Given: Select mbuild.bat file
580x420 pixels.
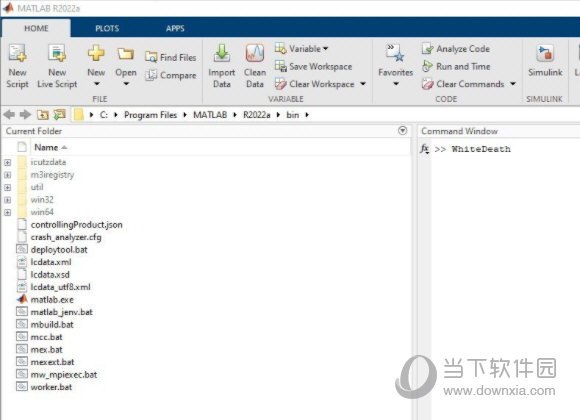Looking at the screenshot, I should pyautogui.click(x=45, y=325).
